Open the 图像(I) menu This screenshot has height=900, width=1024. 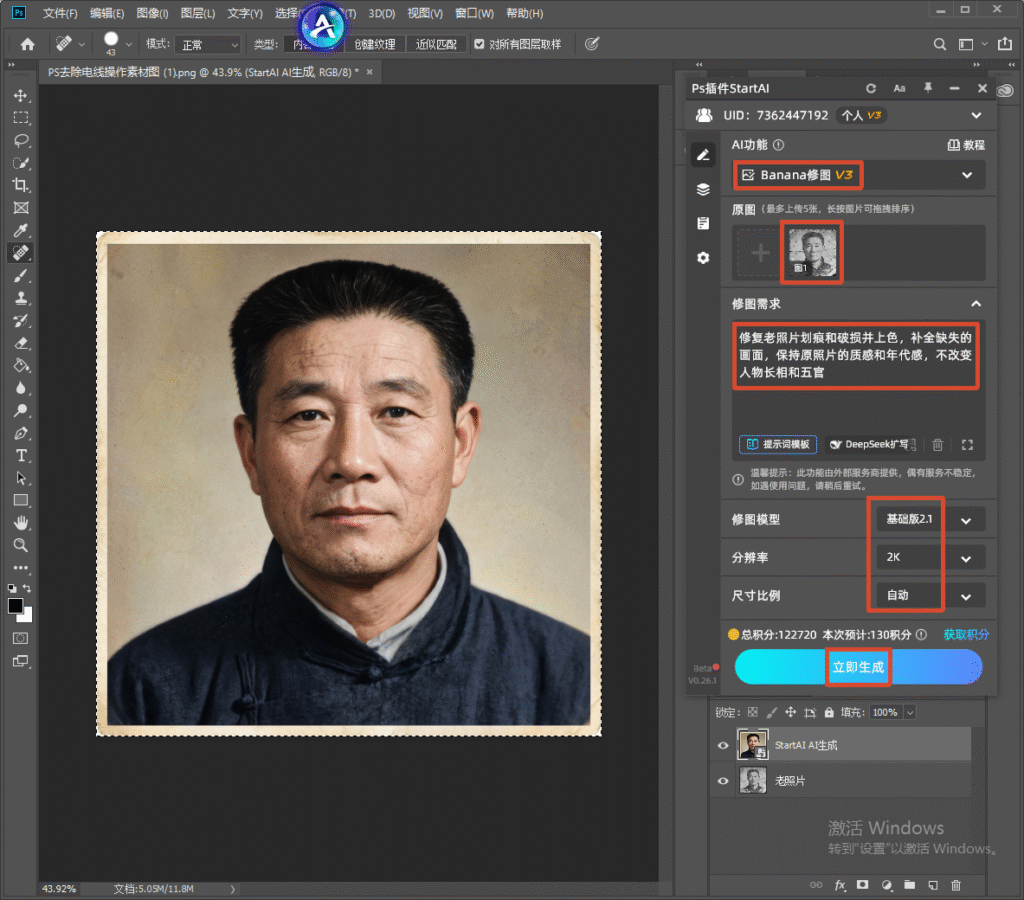pyautogui.click(x=152, y=13)
